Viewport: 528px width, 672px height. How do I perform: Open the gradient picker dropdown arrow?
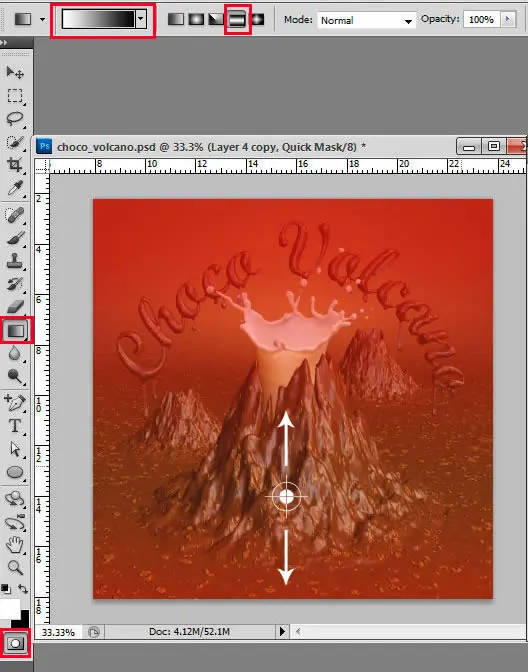tap(141, 19)
